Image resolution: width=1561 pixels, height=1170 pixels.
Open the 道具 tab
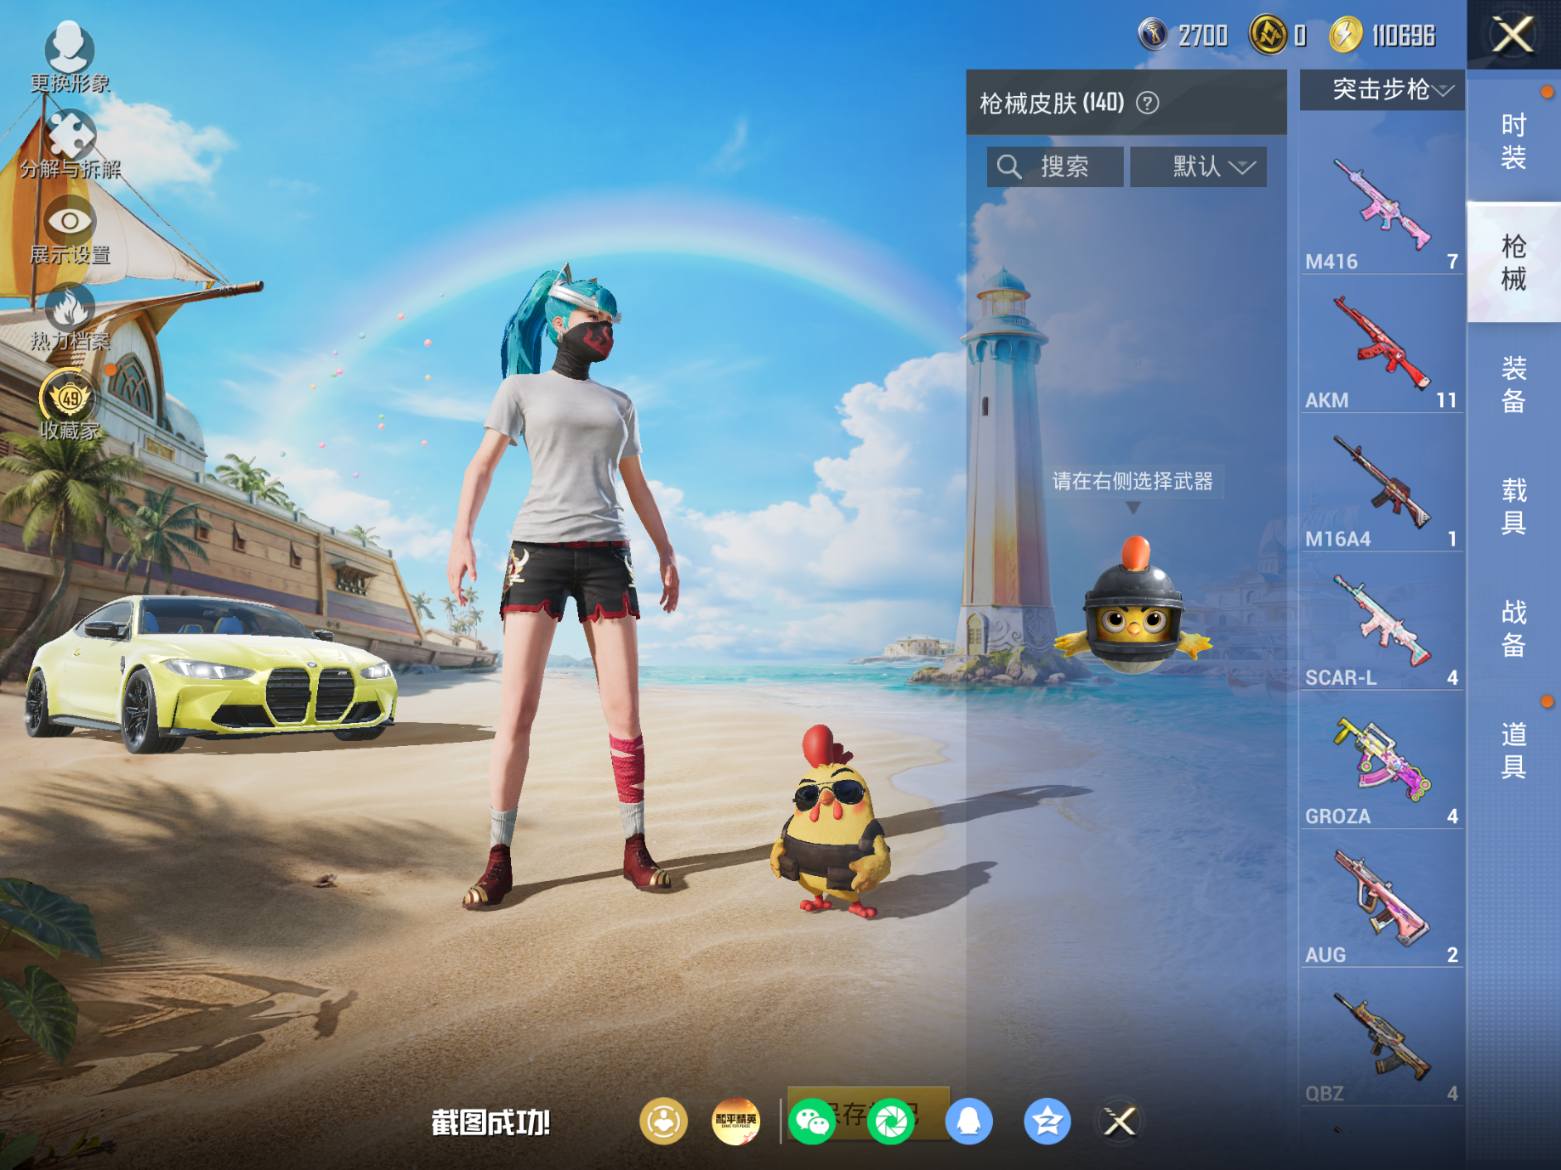(1513, 750)
